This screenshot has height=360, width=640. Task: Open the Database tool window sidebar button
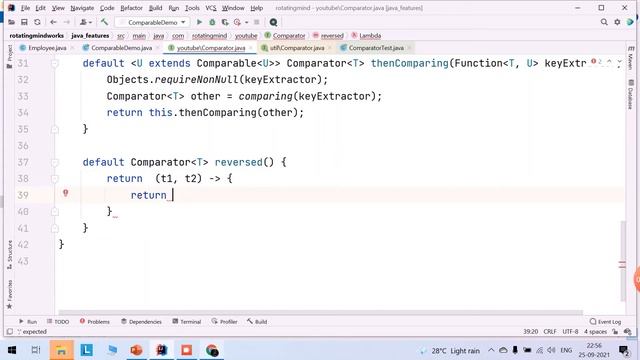(630, 94)
